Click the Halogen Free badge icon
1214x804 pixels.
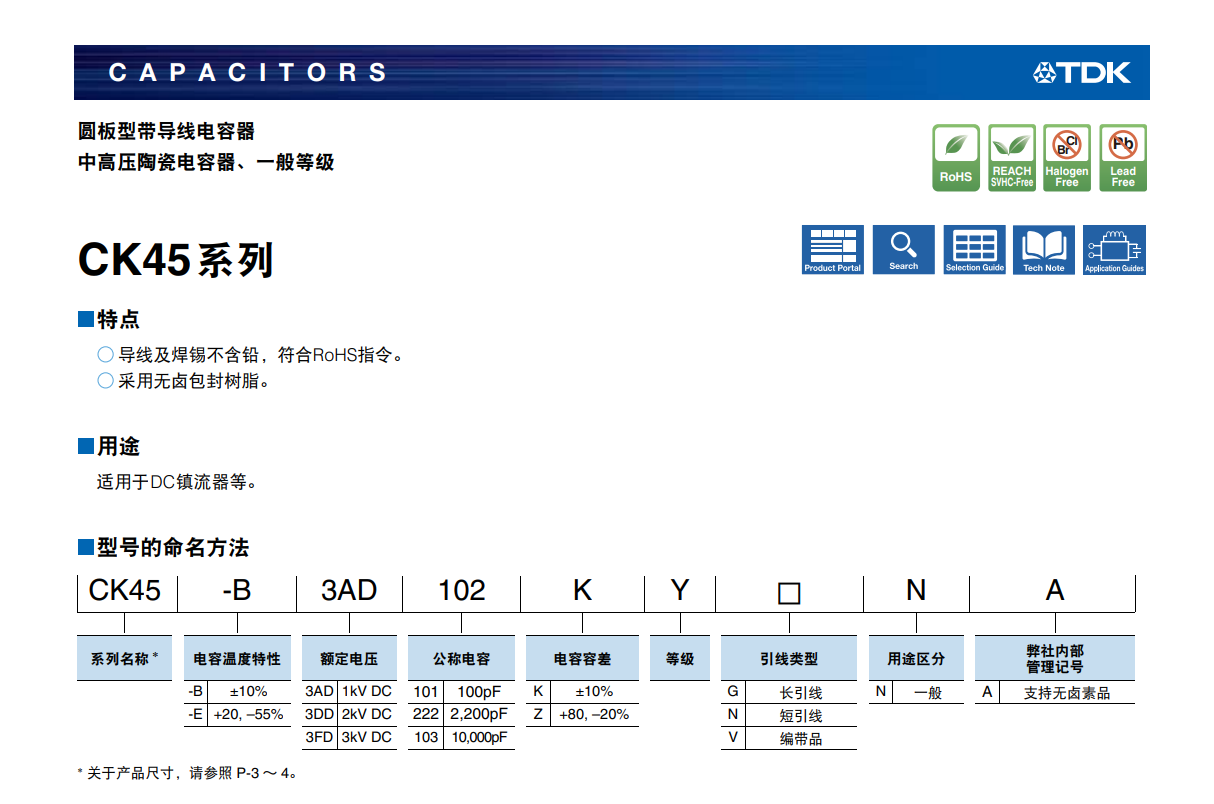(x=1067, y=157)
